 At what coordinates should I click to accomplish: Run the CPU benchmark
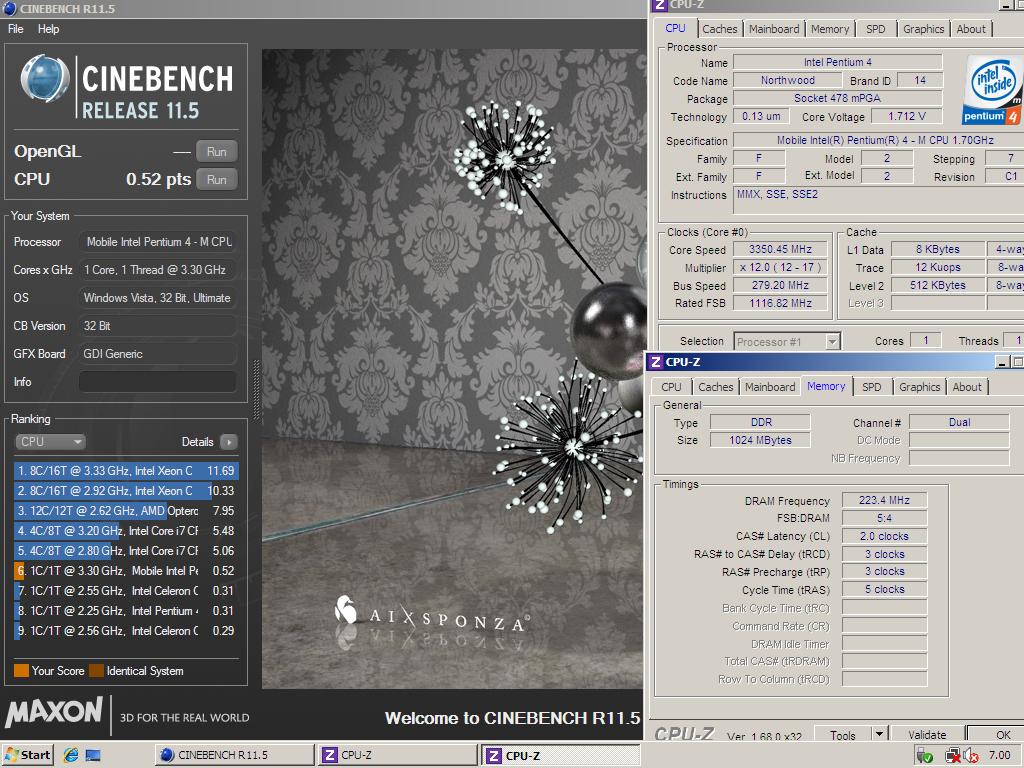[217, 180]
